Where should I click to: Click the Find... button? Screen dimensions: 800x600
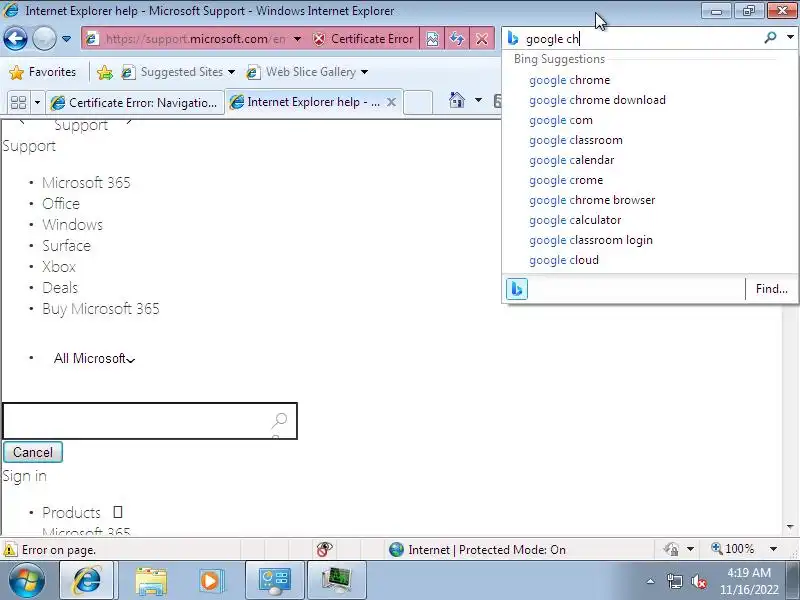(771, 289)
